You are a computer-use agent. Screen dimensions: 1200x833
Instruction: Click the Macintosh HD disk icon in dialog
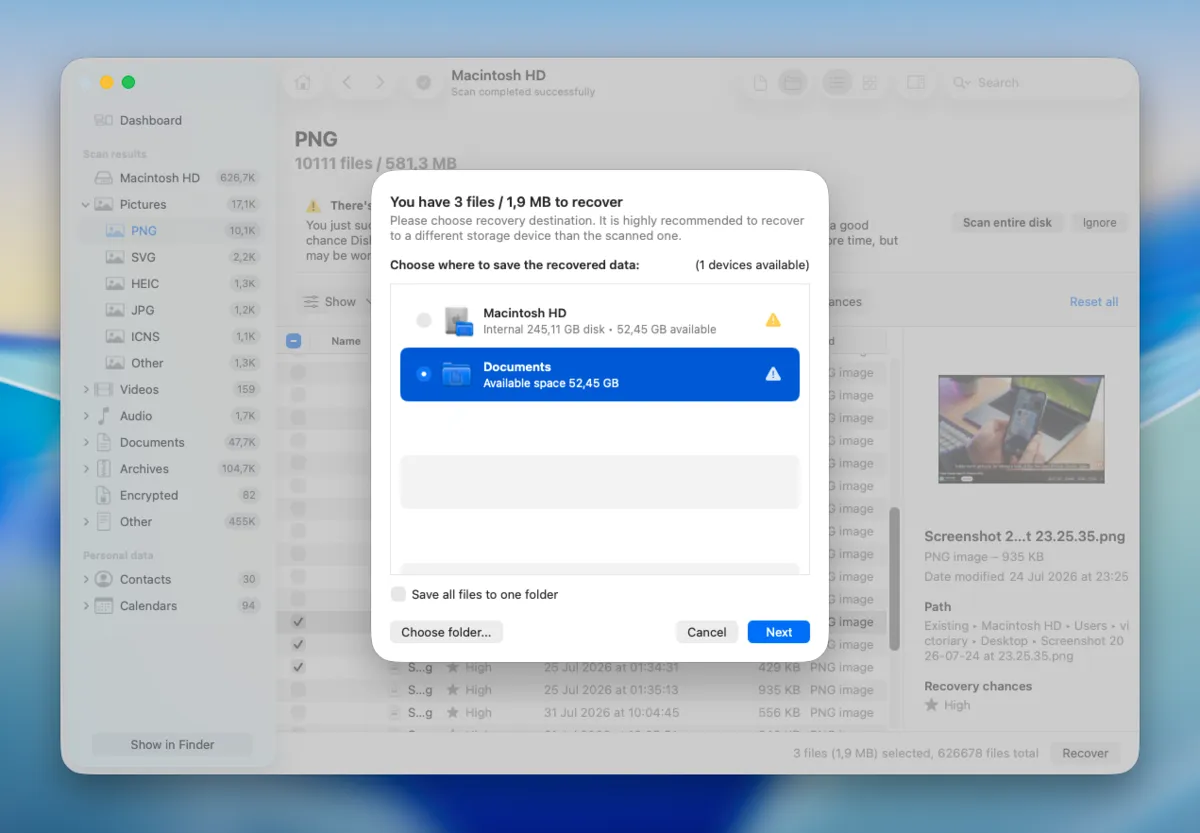click(x=458, y=321)
